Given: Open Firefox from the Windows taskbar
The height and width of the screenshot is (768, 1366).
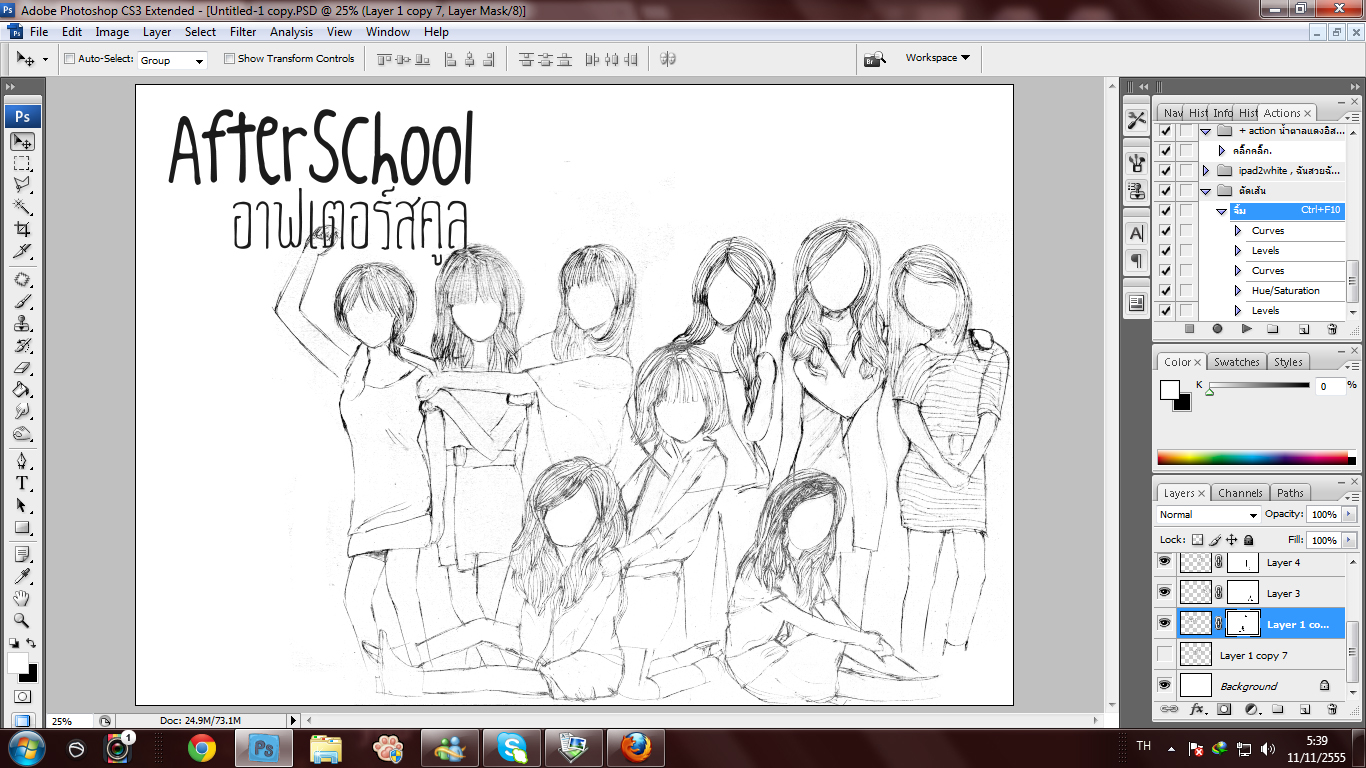Looking at the screenshot, I should (635, 748).
